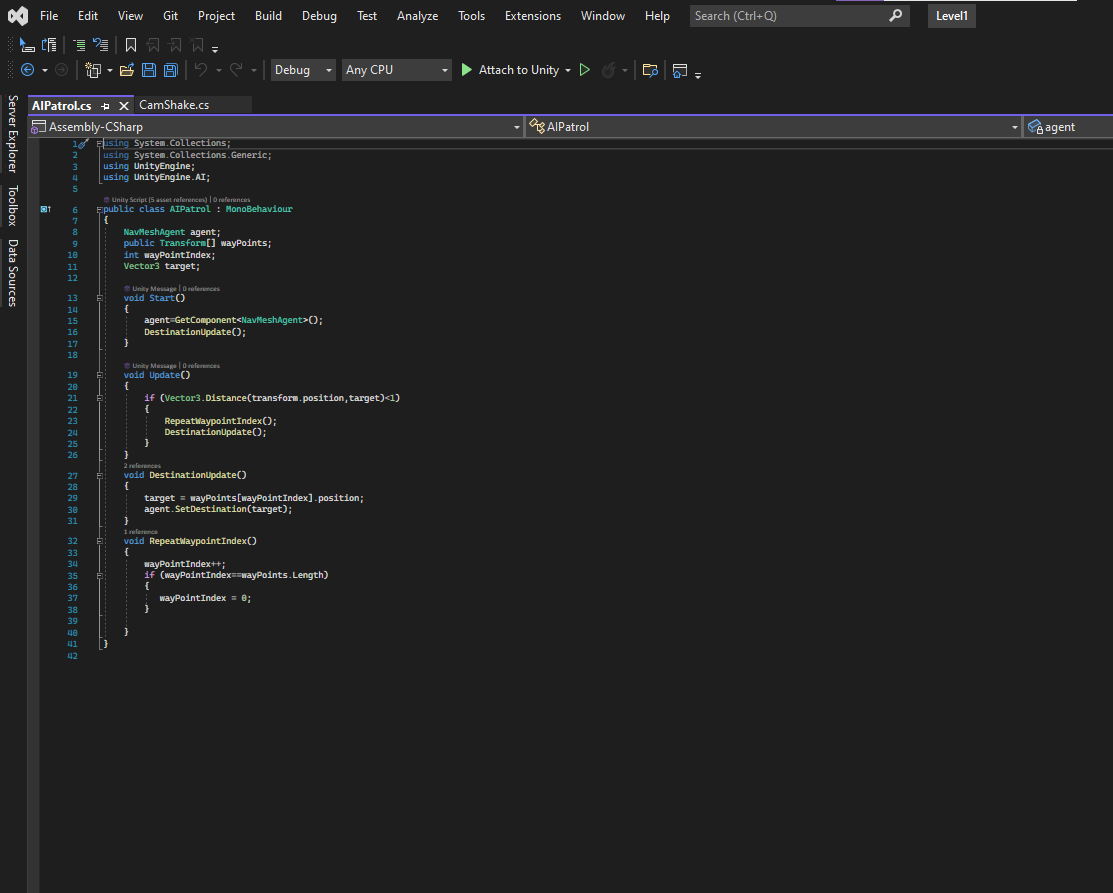
Task: Collapse the AIPatrol class region
Action: (97, 208)
